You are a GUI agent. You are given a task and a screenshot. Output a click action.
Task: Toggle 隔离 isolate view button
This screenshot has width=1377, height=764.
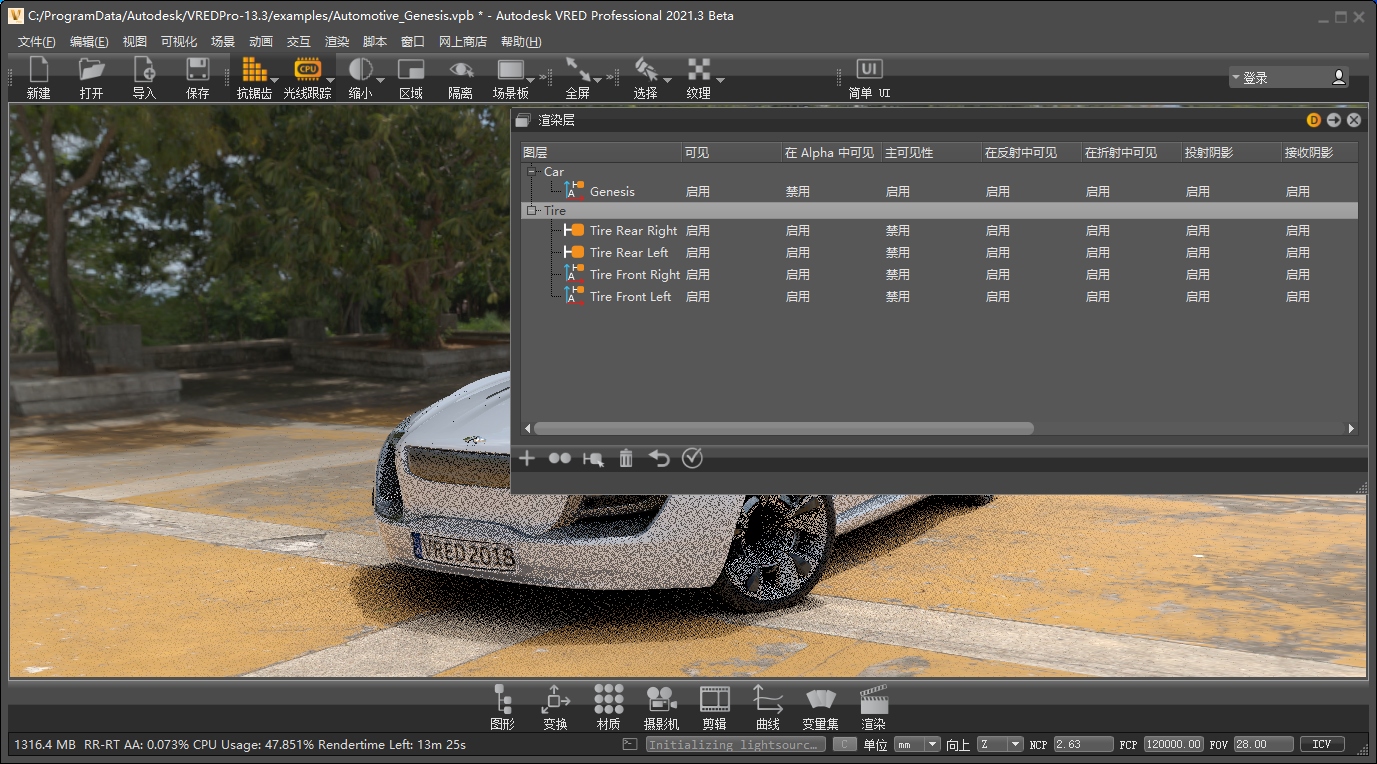click(x=460, y=77)
